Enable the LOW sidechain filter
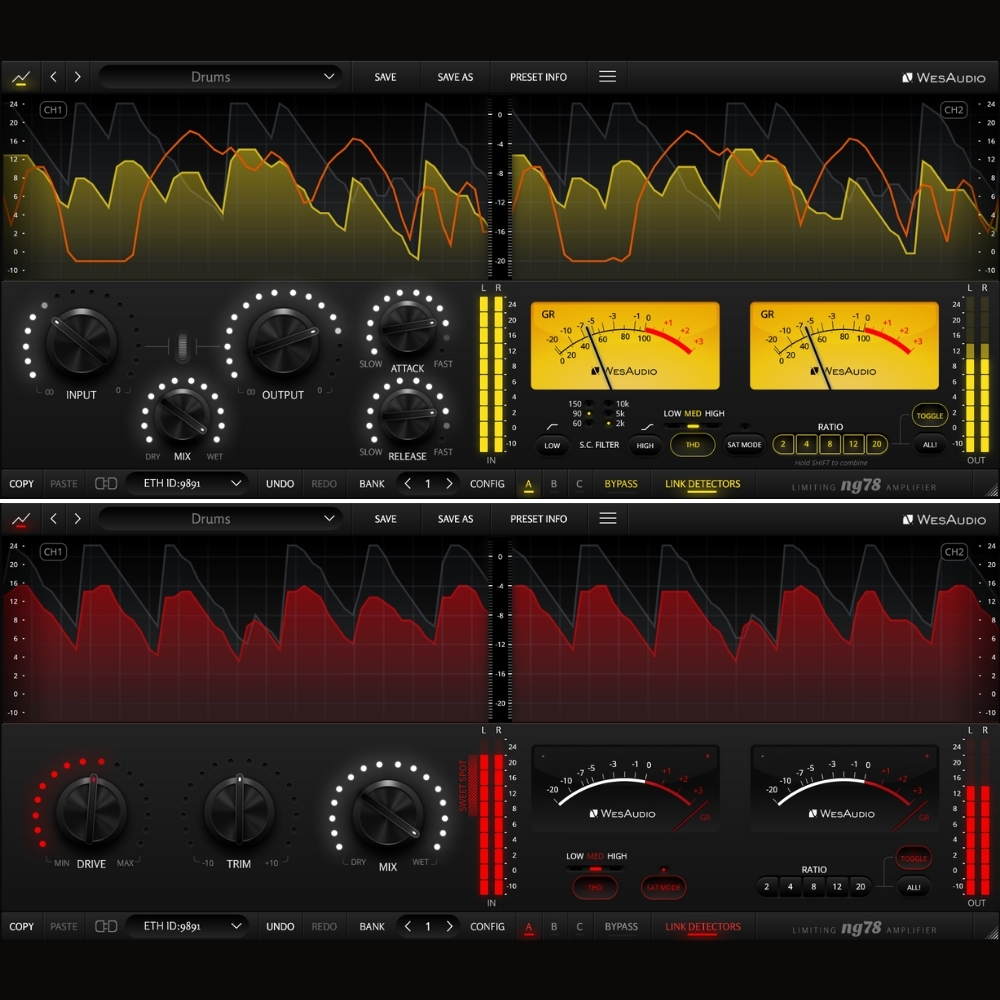 coord(552,445)
